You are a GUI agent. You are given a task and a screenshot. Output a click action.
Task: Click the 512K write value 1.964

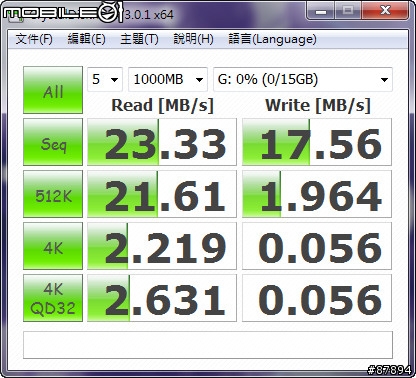pos(317,194)
